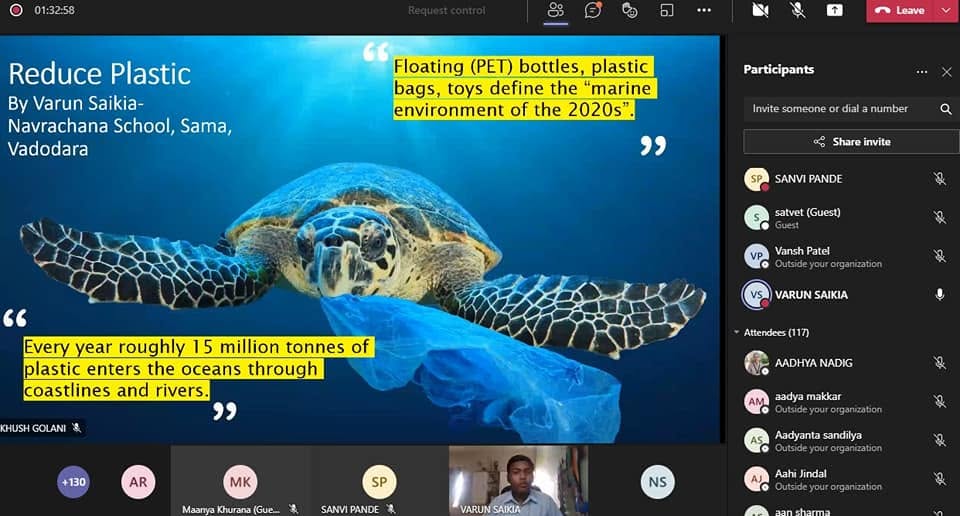Click the Share invite button
The image size is (960, 516).
pos(851,141)
